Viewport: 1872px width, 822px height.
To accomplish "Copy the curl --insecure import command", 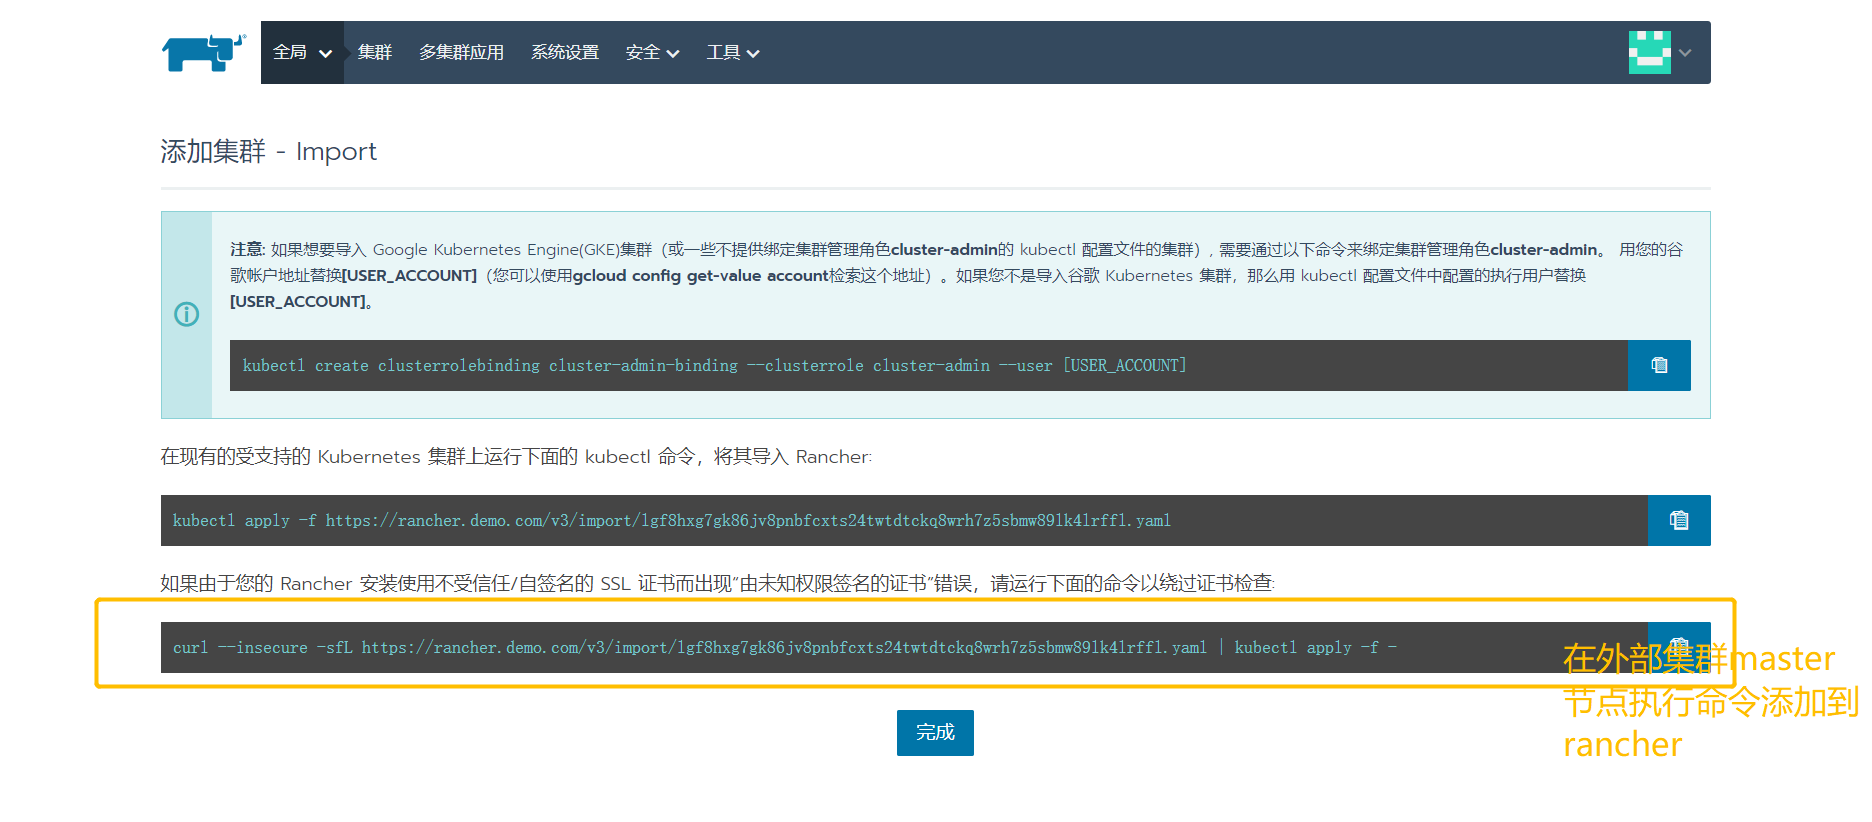I will point(1679,647).
